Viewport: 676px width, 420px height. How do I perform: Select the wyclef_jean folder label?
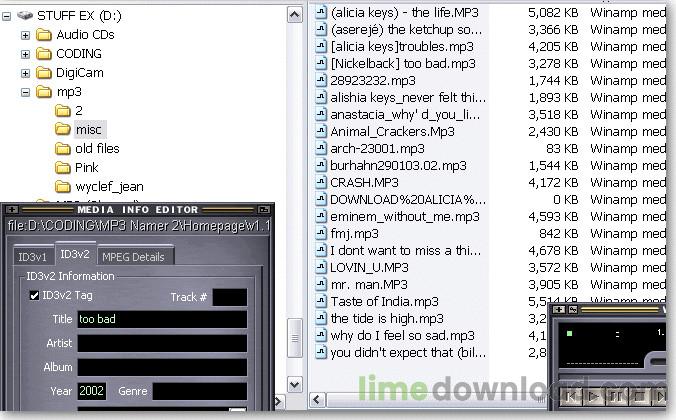[x=110, y=186]
